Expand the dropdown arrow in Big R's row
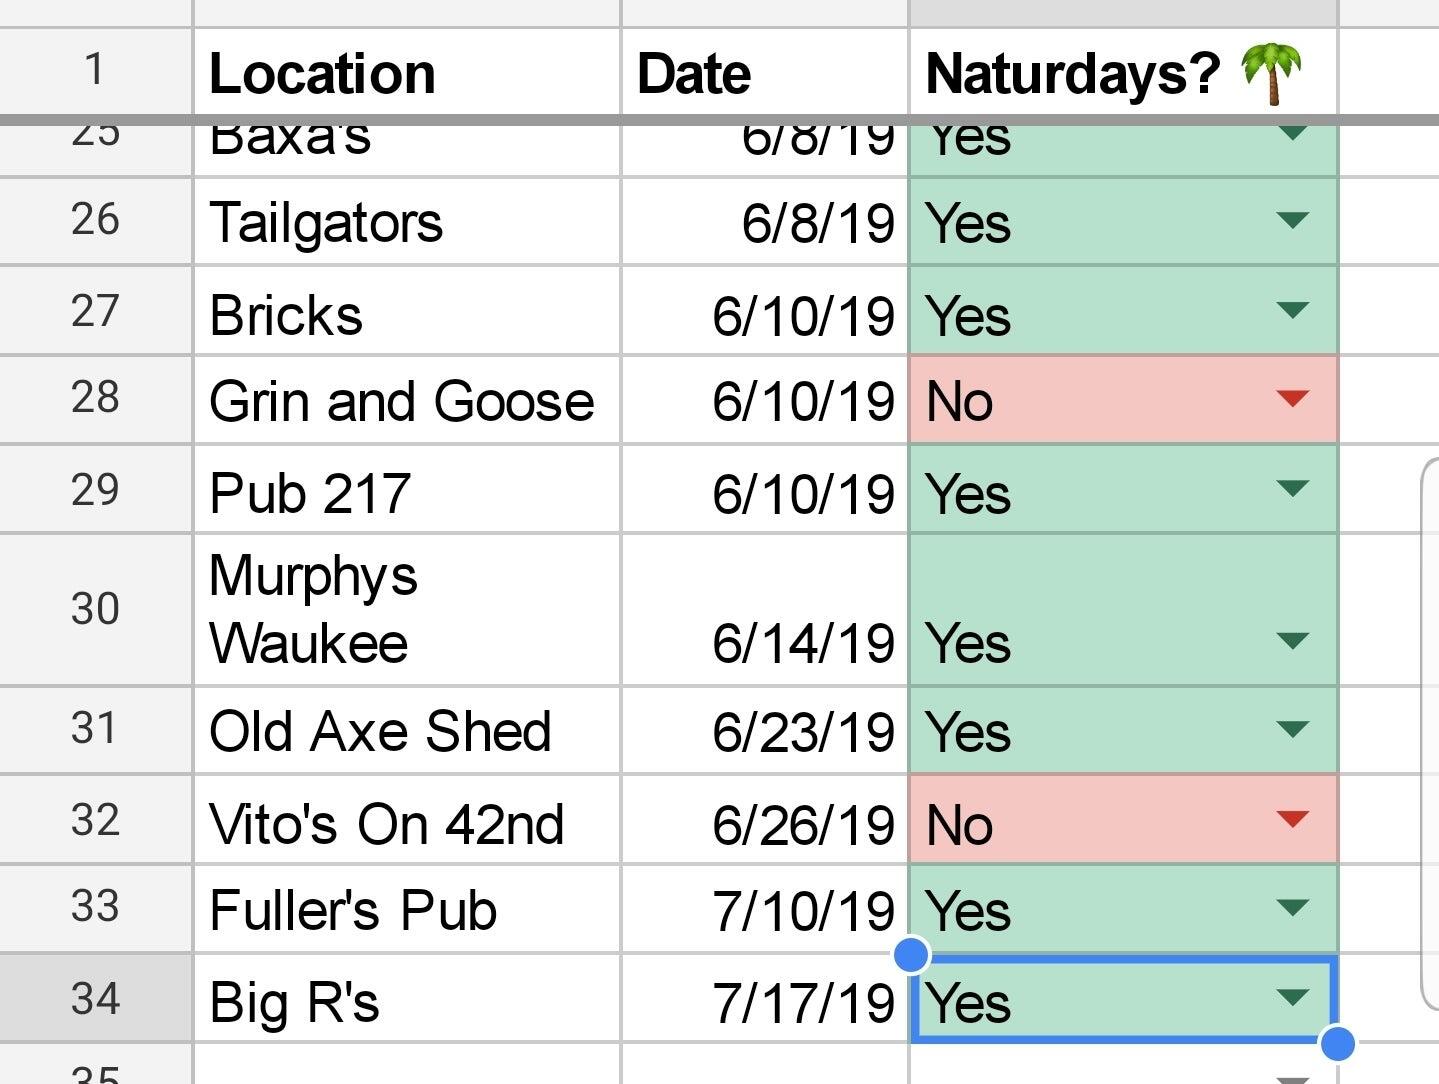The width and height of the screenshot is (1439, 1084). 1293,997
